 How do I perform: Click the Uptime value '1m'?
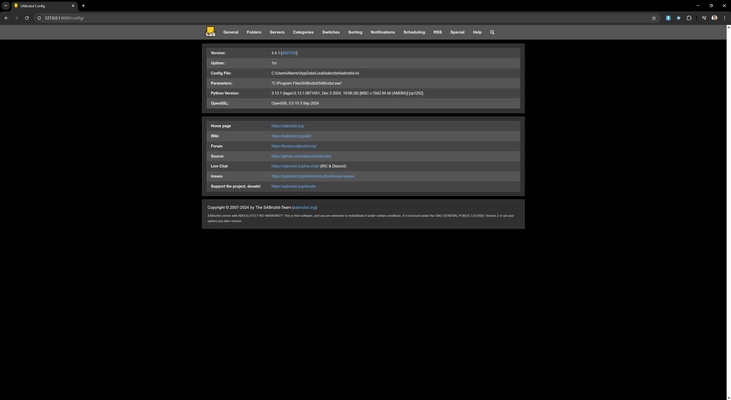[274, 63]
